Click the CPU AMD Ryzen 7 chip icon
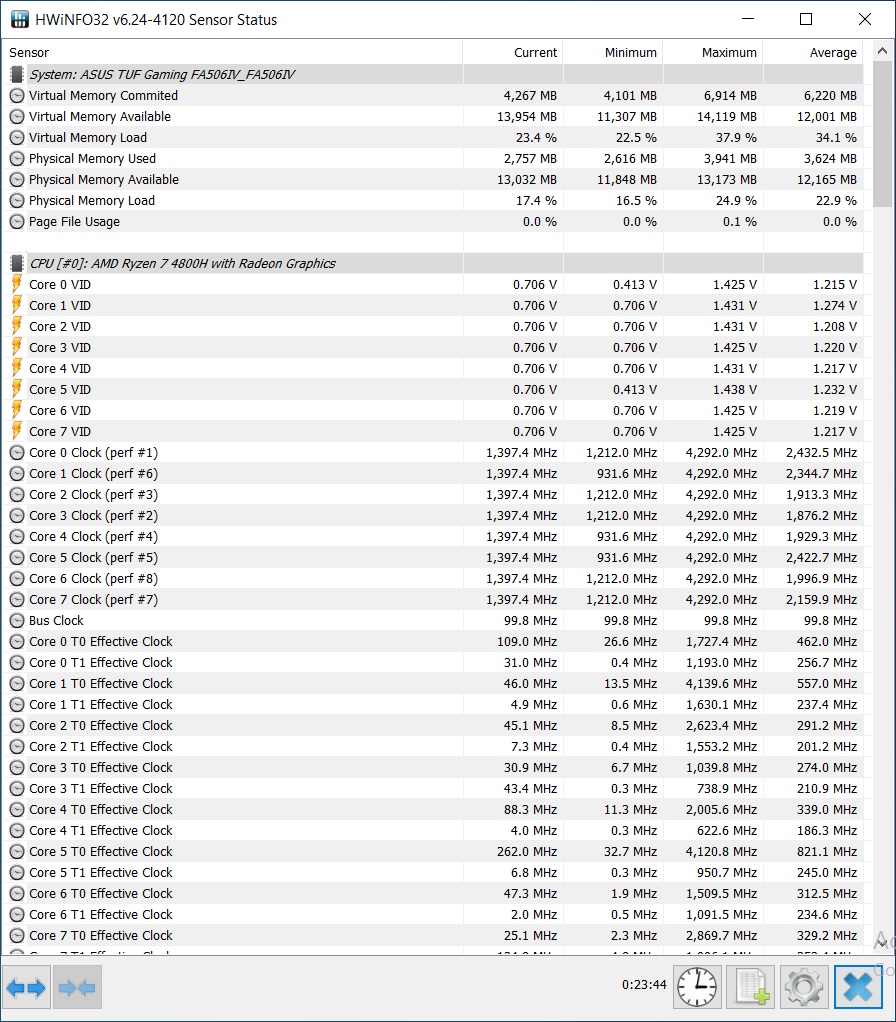This screenshot has height=1022, width=896. pos(17,263)
